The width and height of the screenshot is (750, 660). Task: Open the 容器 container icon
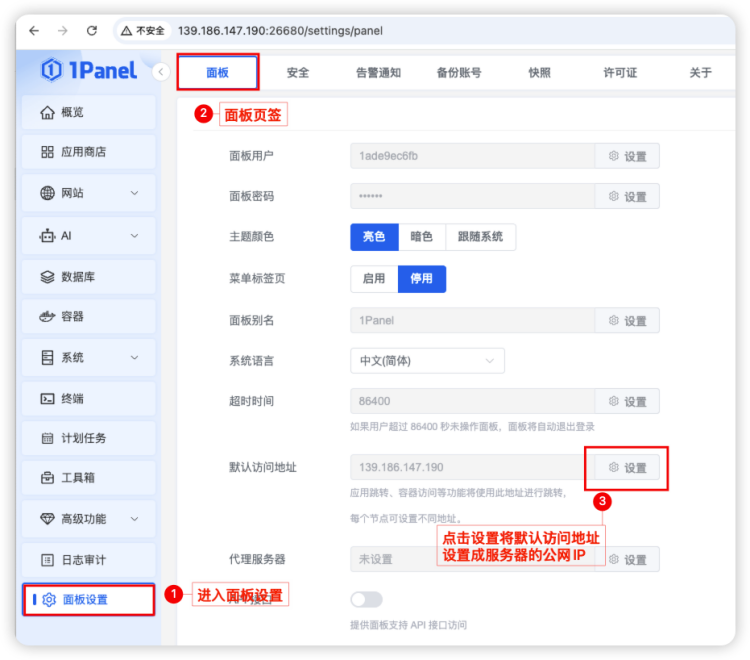tap(47, 317)
